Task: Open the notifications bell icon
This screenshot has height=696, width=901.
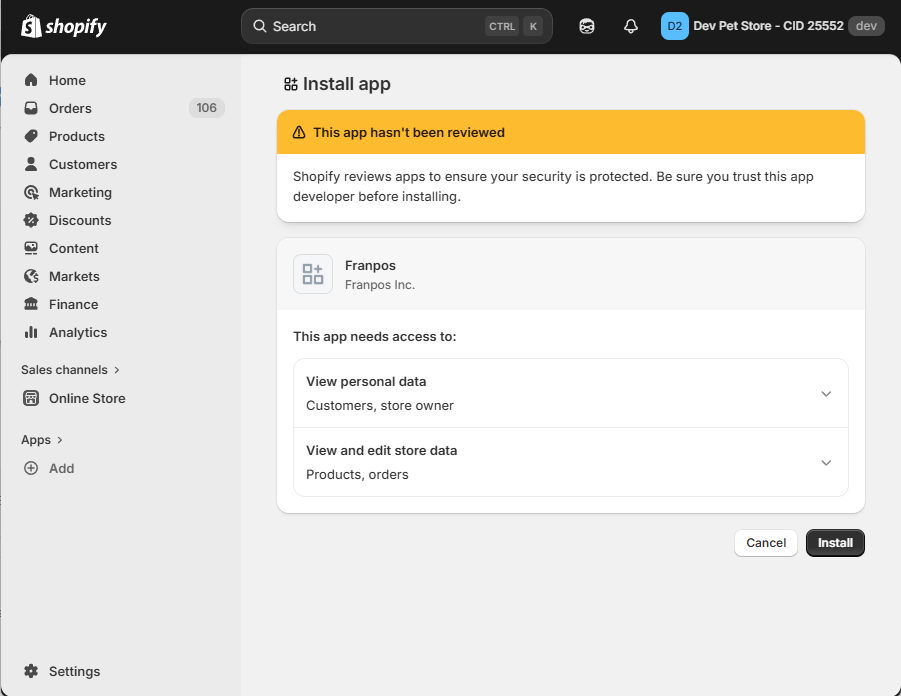Action: coord(631,27)
